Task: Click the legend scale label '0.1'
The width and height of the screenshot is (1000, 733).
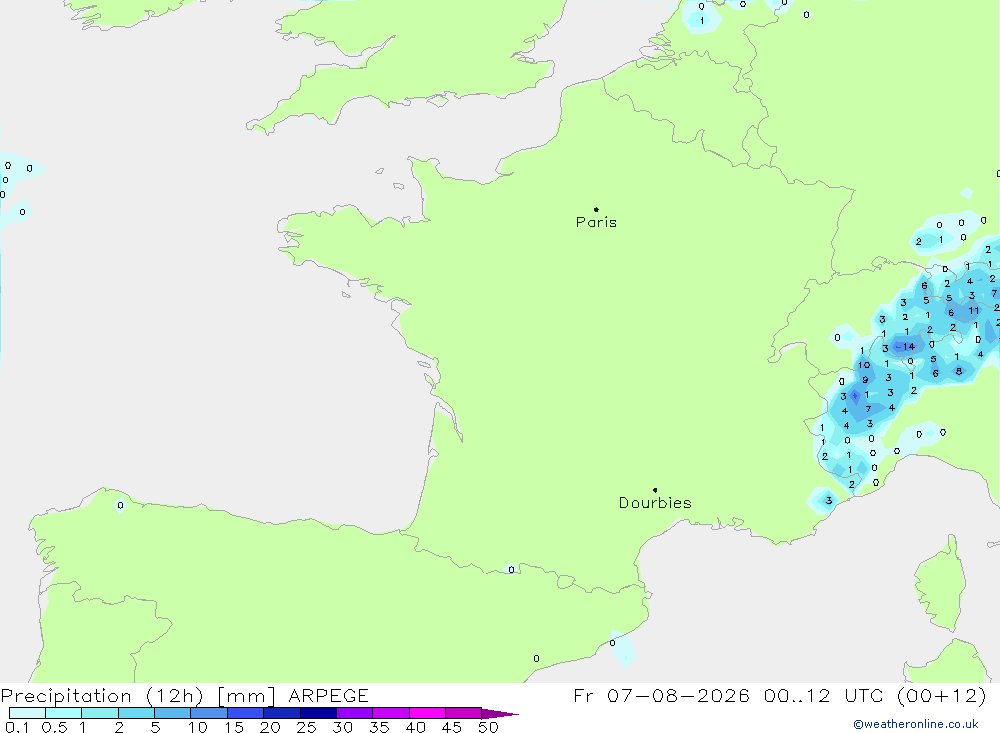Action: [x=17, y=727]
